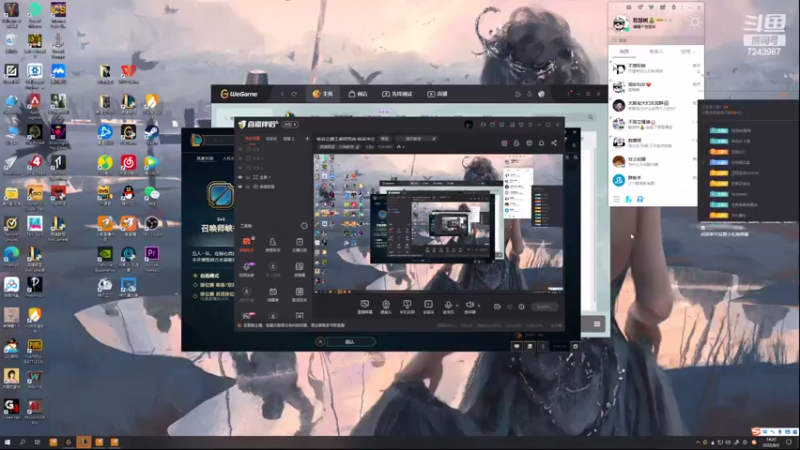Screen dimensions: 800x450
Task: Open the streamer avatar in the companion title bar
Action: pos(468,124)
